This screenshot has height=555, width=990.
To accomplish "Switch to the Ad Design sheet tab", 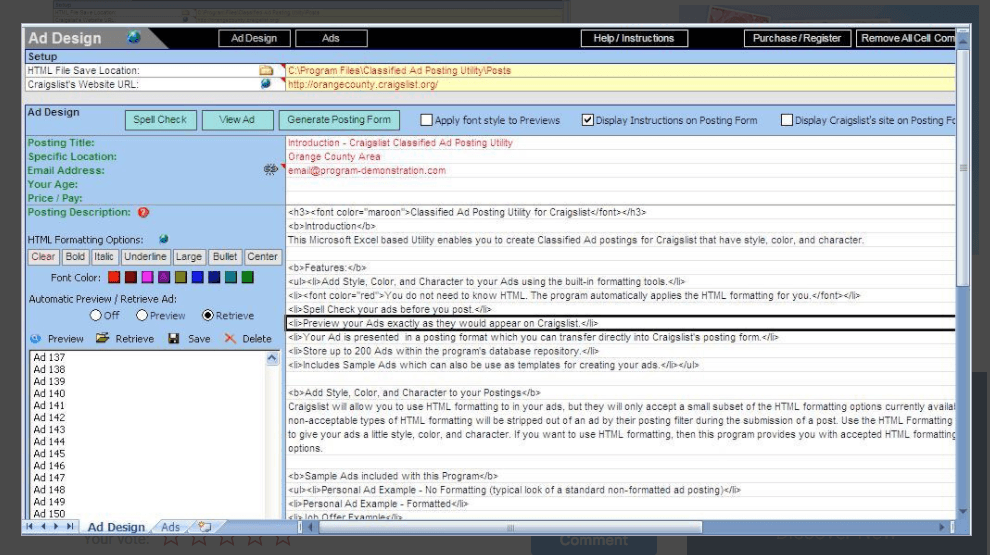I will click(116, 527).
